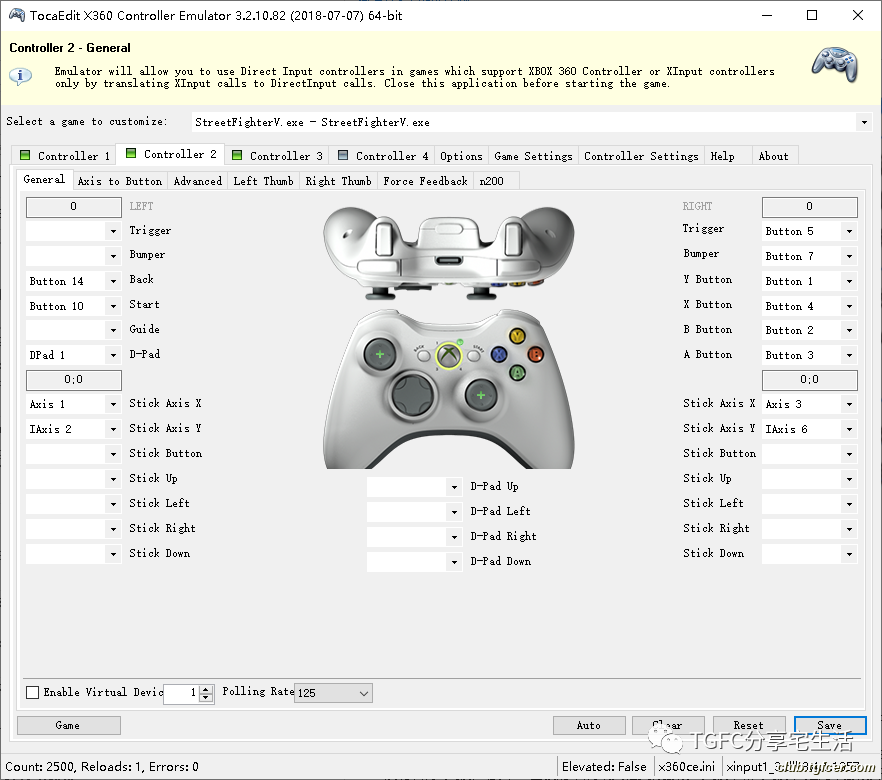Click the left thumbstick on the controller image
Viewport: 882px width, 780px height.
coord(380,354)
